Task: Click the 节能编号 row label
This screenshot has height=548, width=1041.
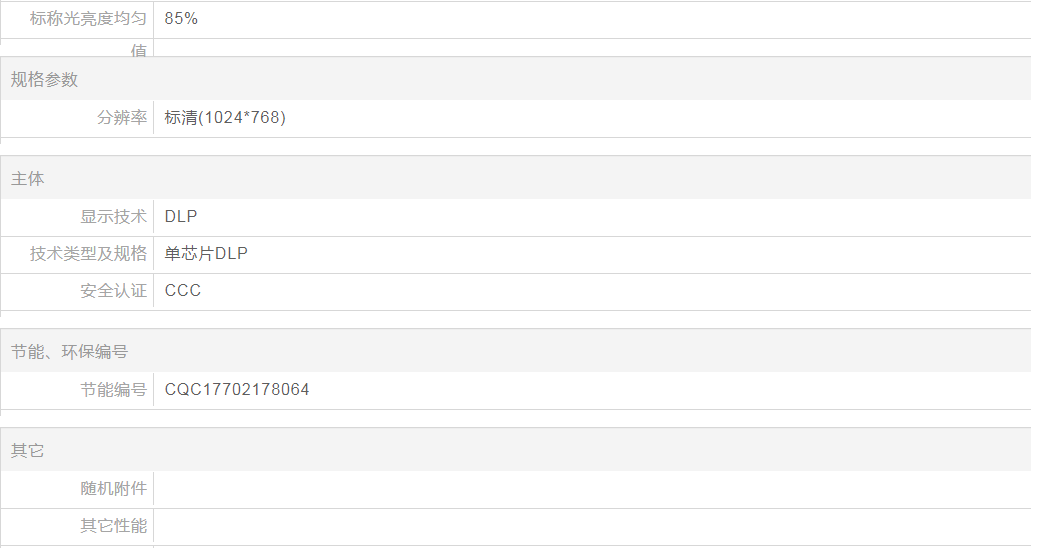Action: (113, 390)
